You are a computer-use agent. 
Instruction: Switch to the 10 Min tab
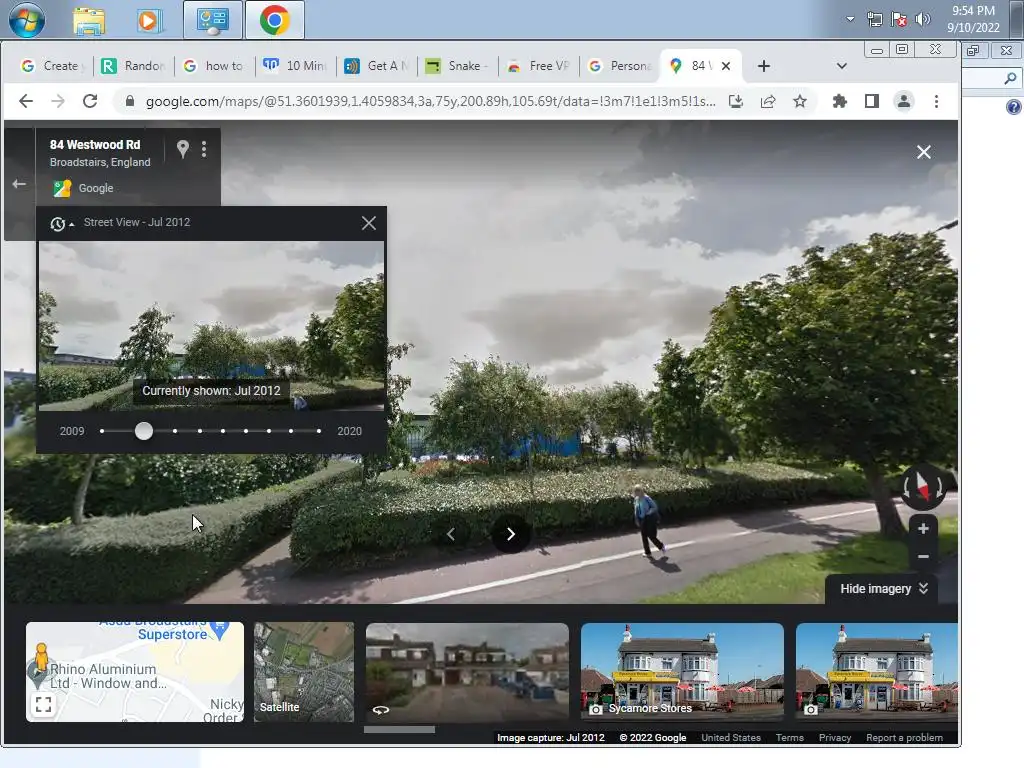tap(297, 66)
